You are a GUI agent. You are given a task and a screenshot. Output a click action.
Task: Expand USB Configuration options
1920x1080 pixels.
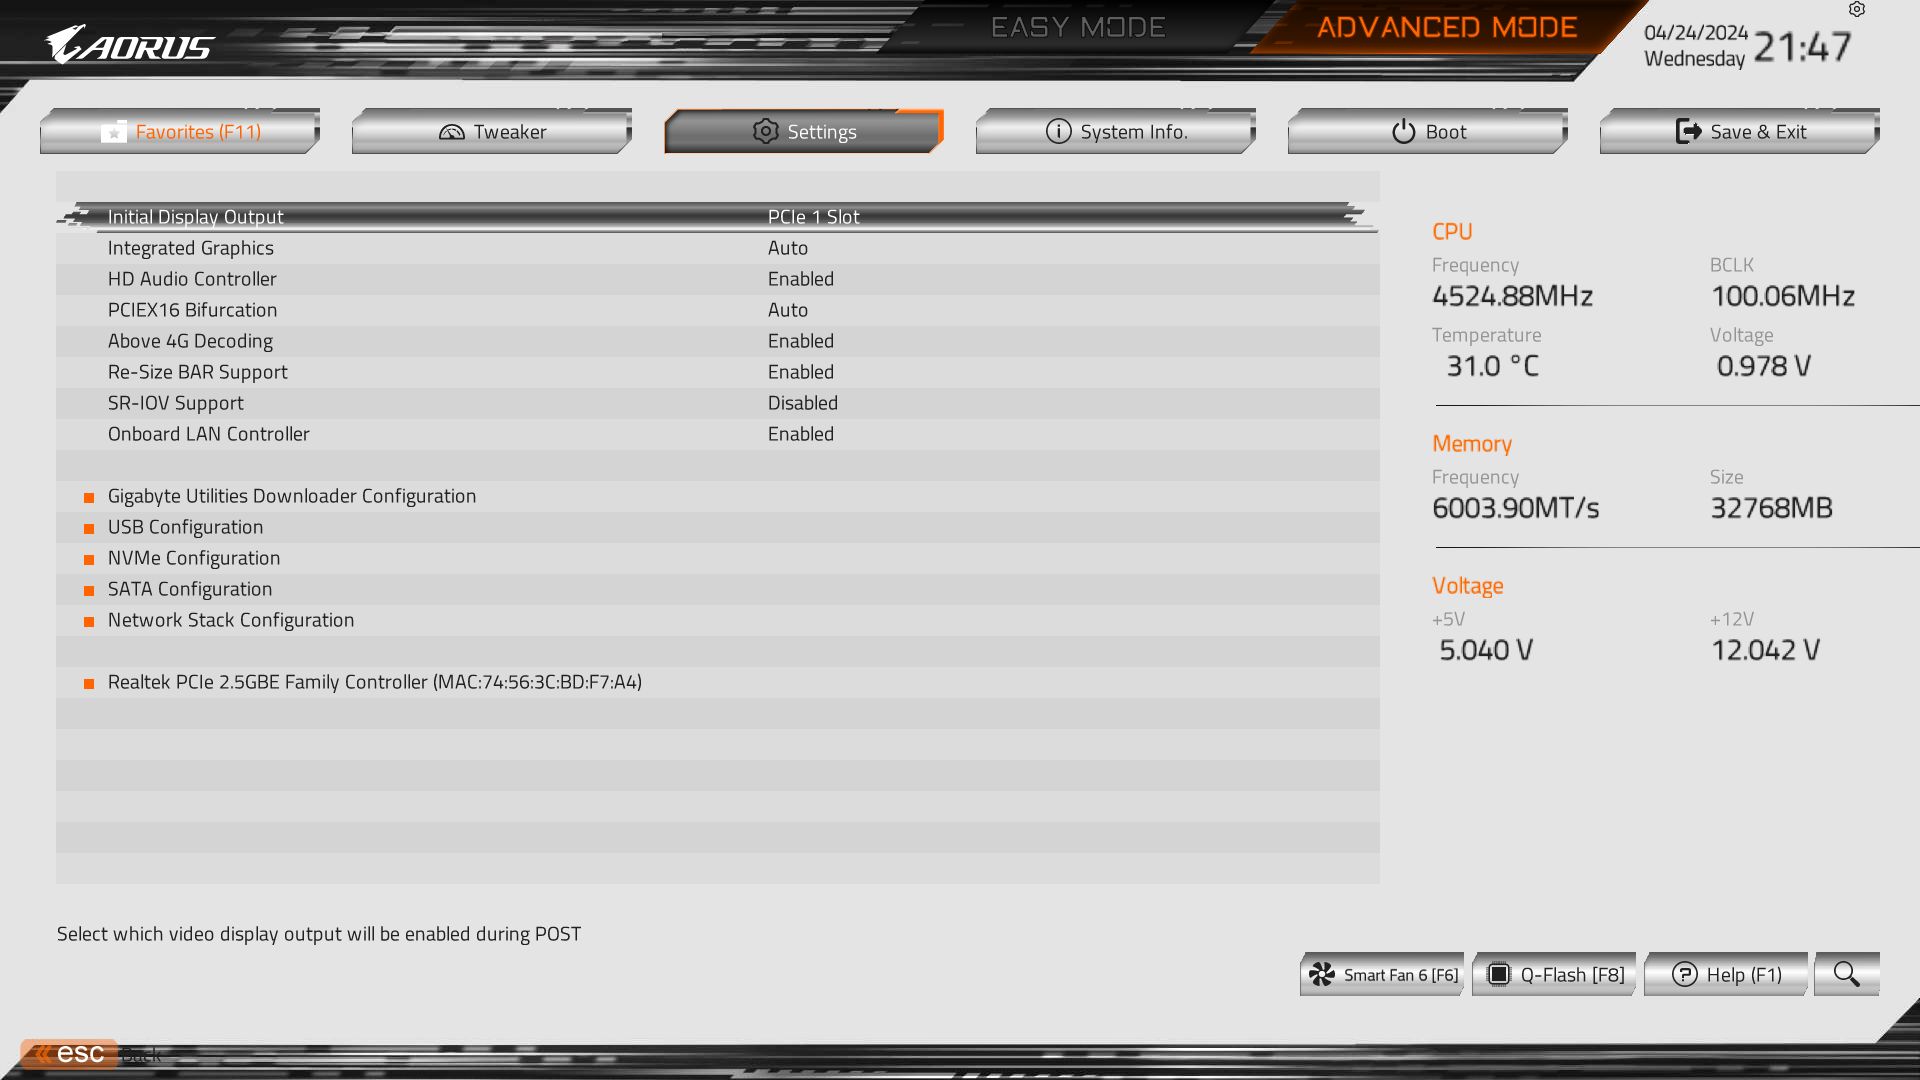185,526
